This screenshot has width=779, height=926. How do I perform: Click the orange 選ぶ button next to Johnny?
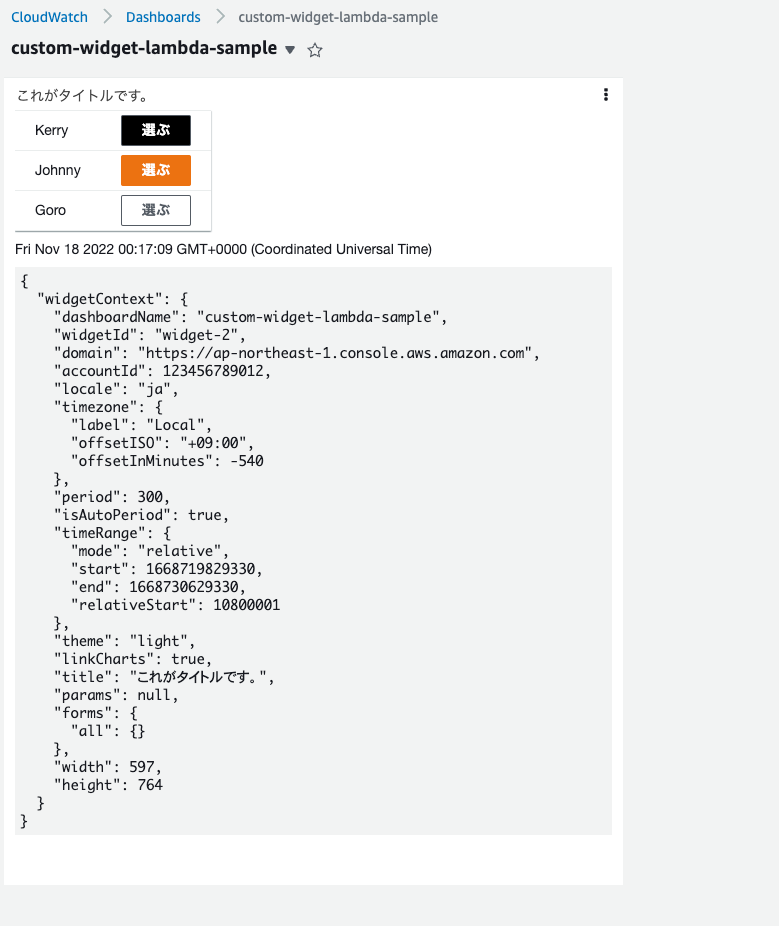pyautogui.click(x=155, y=170)
